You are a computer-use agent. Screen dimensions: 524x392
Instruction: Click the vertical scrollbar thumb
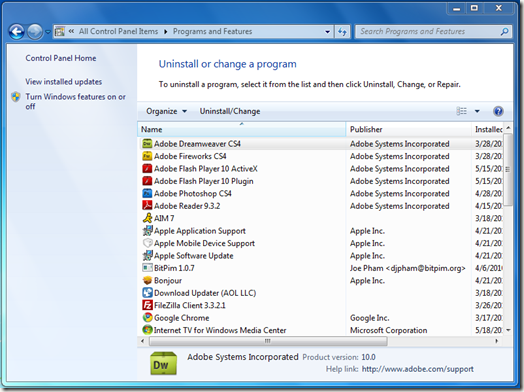508,170
